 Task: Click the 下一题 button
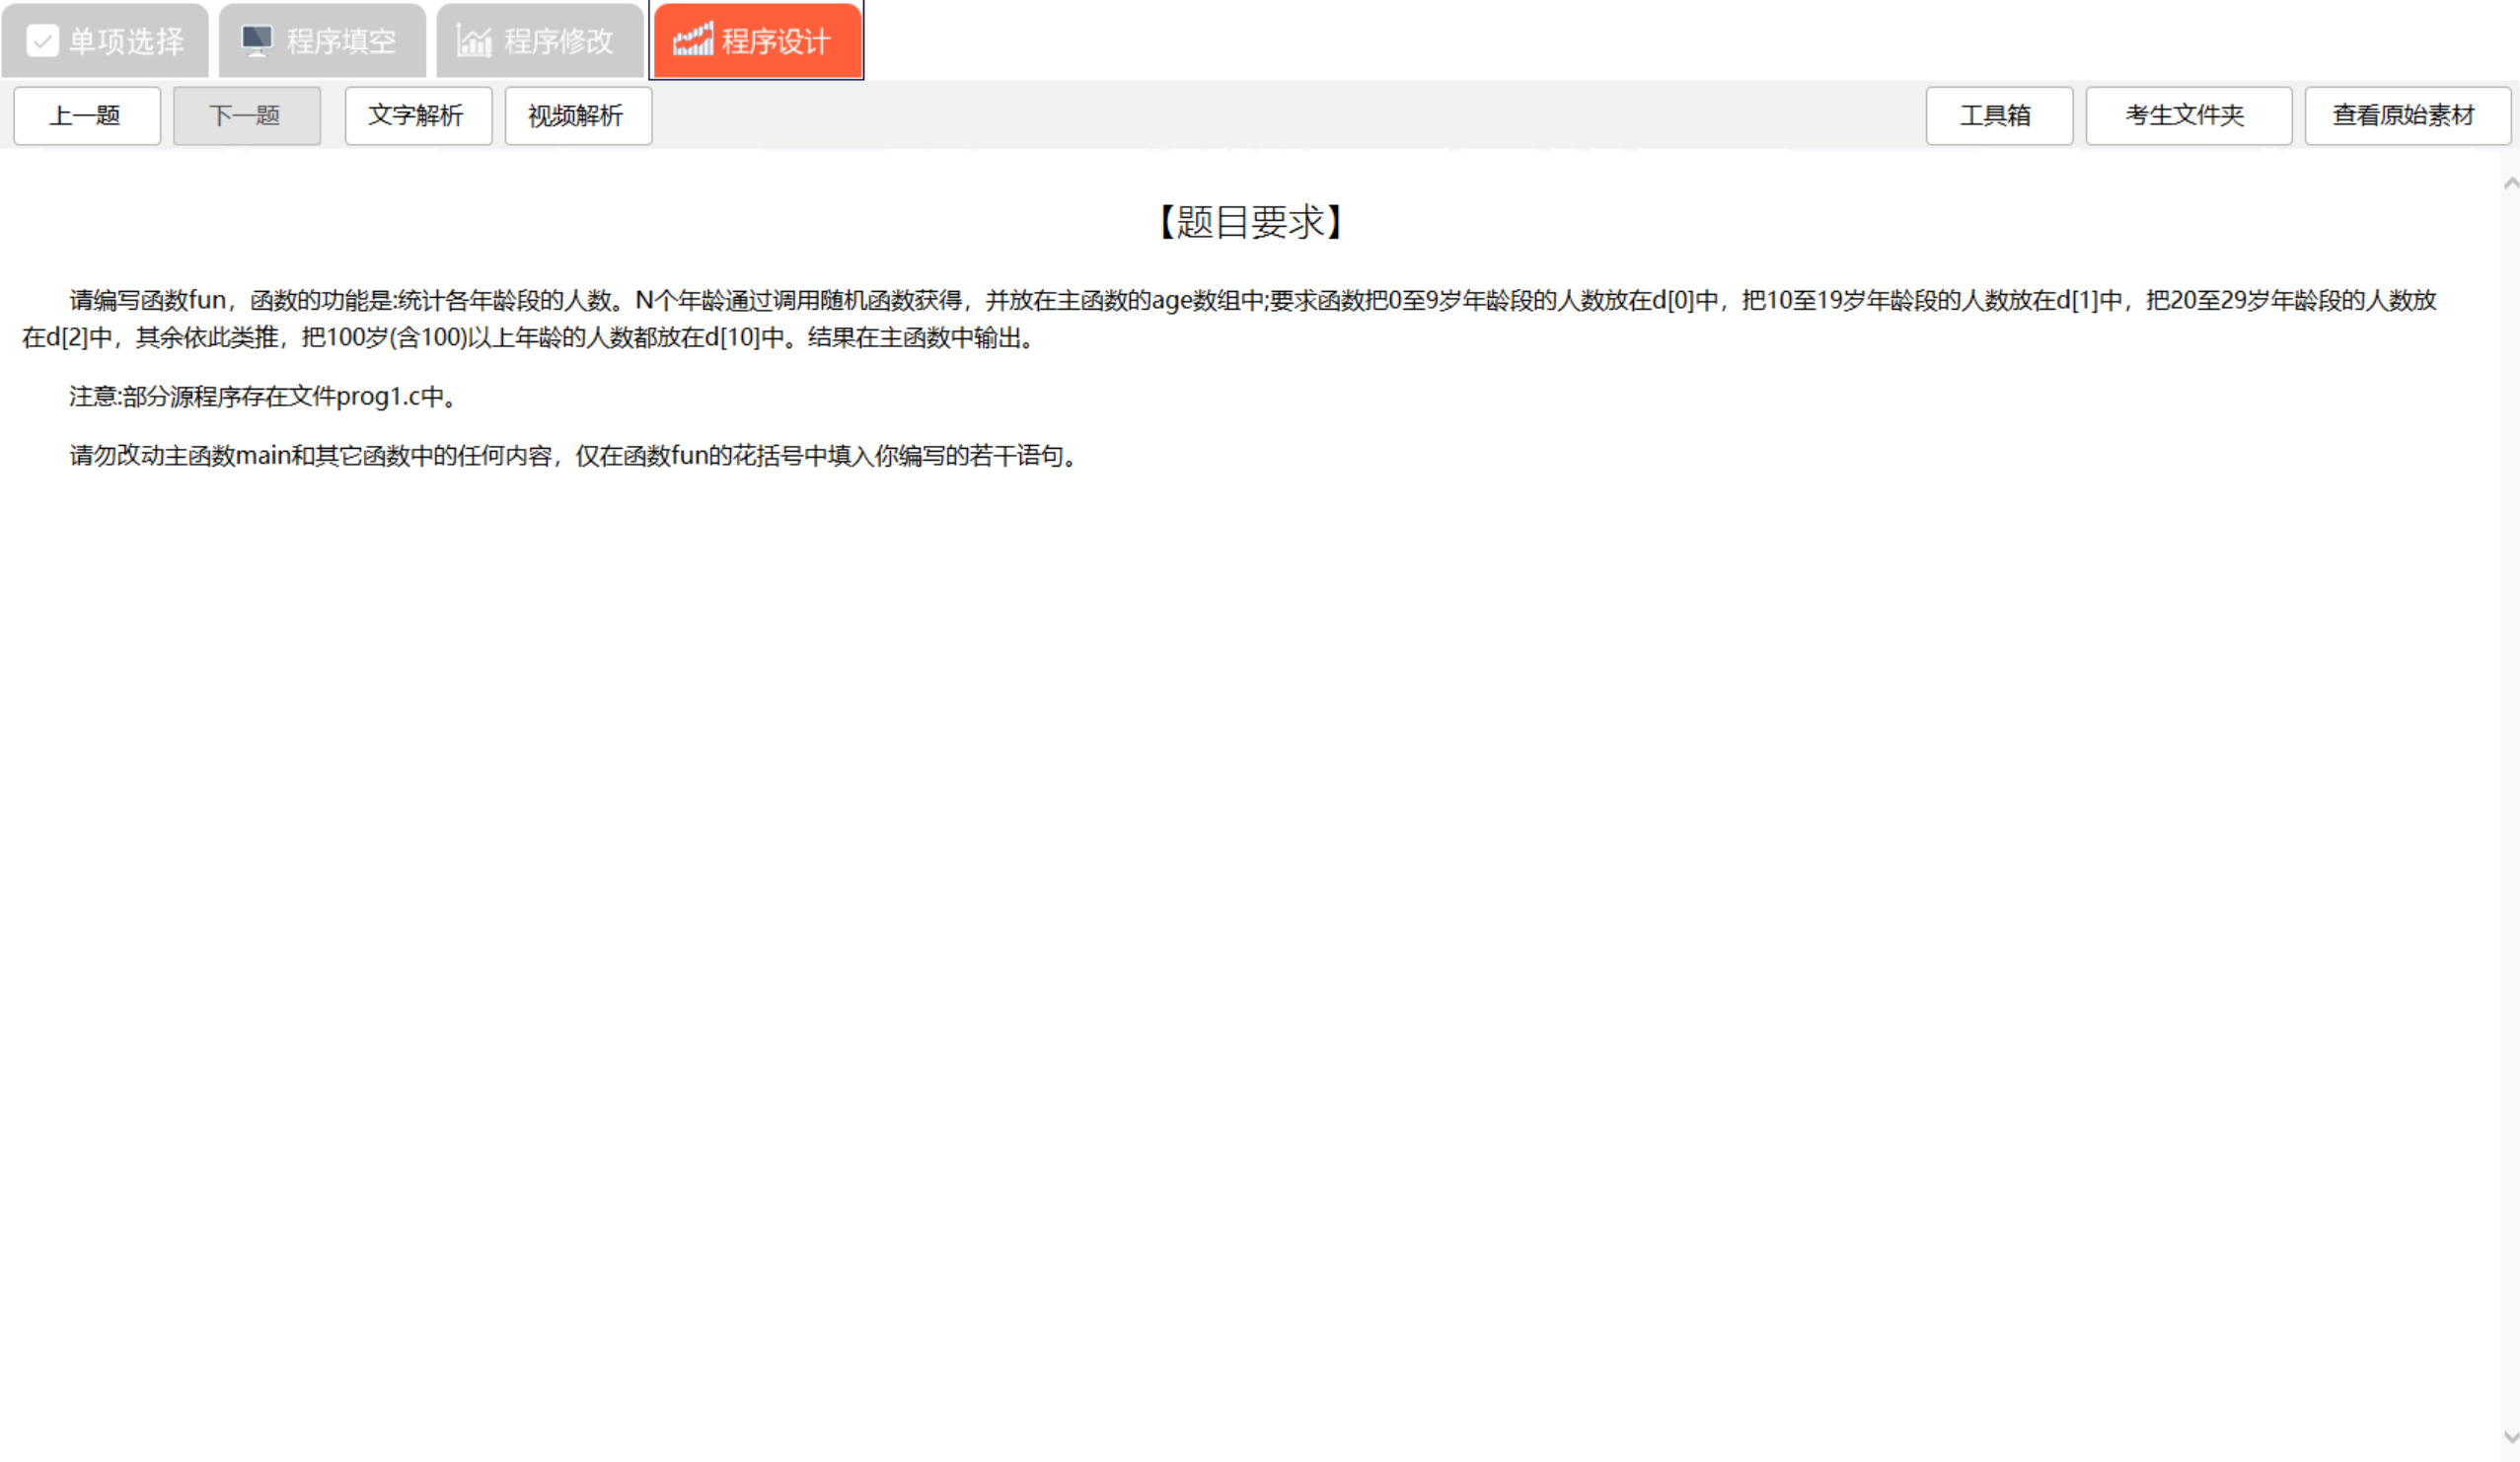(x=247, y=116)
